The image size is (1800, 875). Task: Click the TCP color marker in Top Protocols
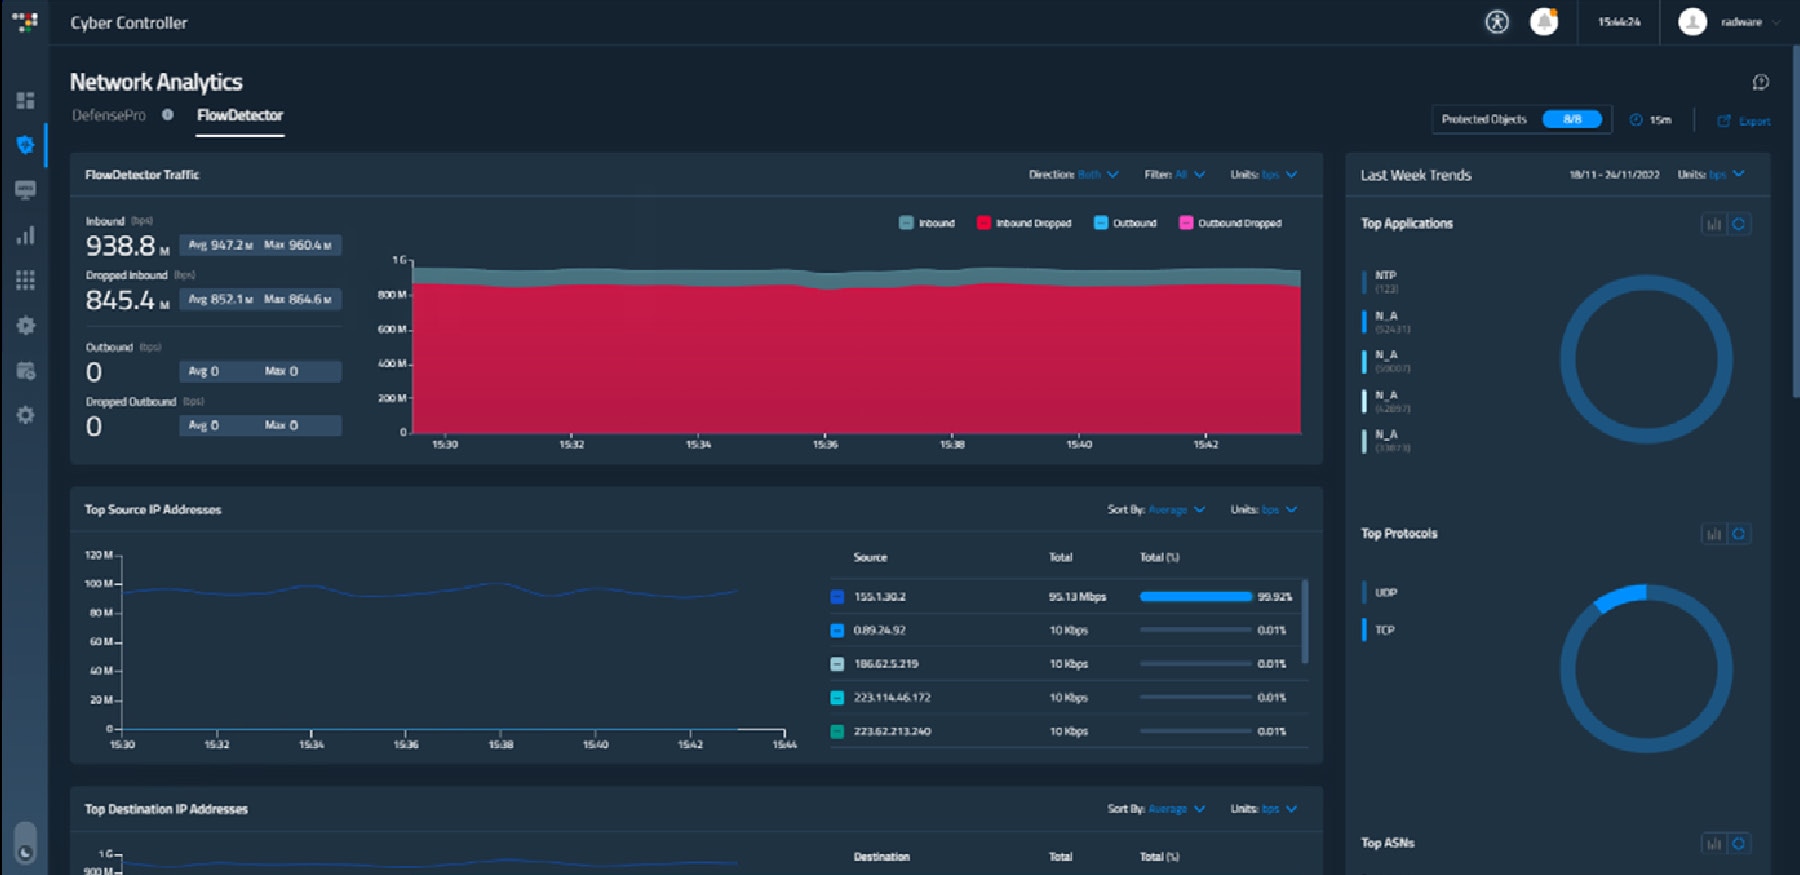1364,630
